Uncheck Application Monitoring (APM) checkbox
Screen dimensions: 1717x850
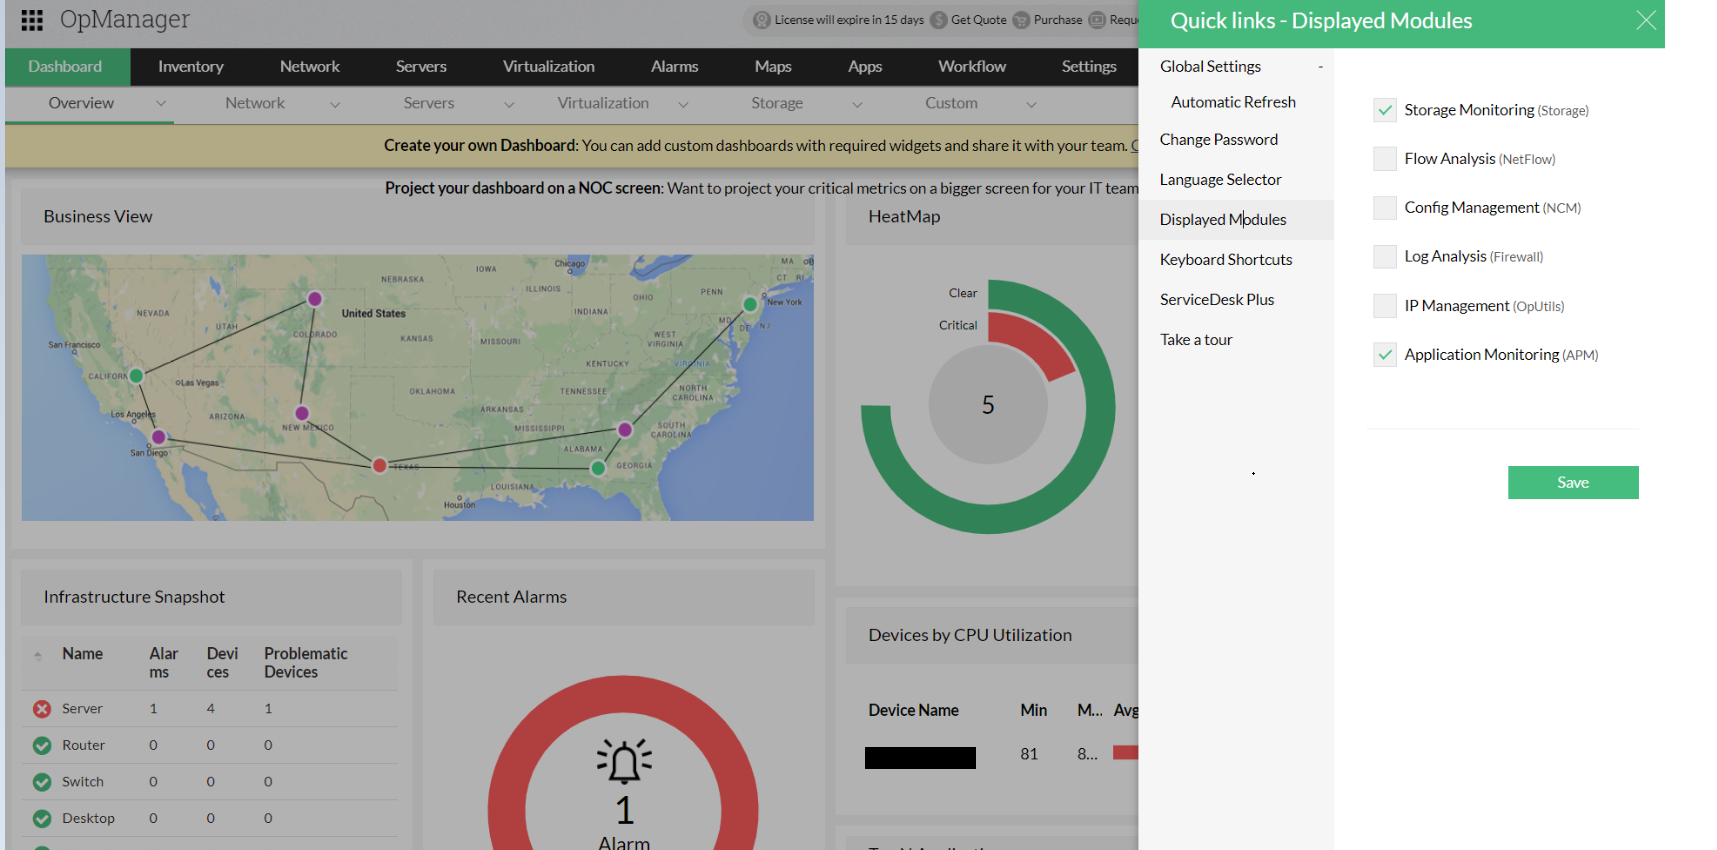pos(1385,355)
